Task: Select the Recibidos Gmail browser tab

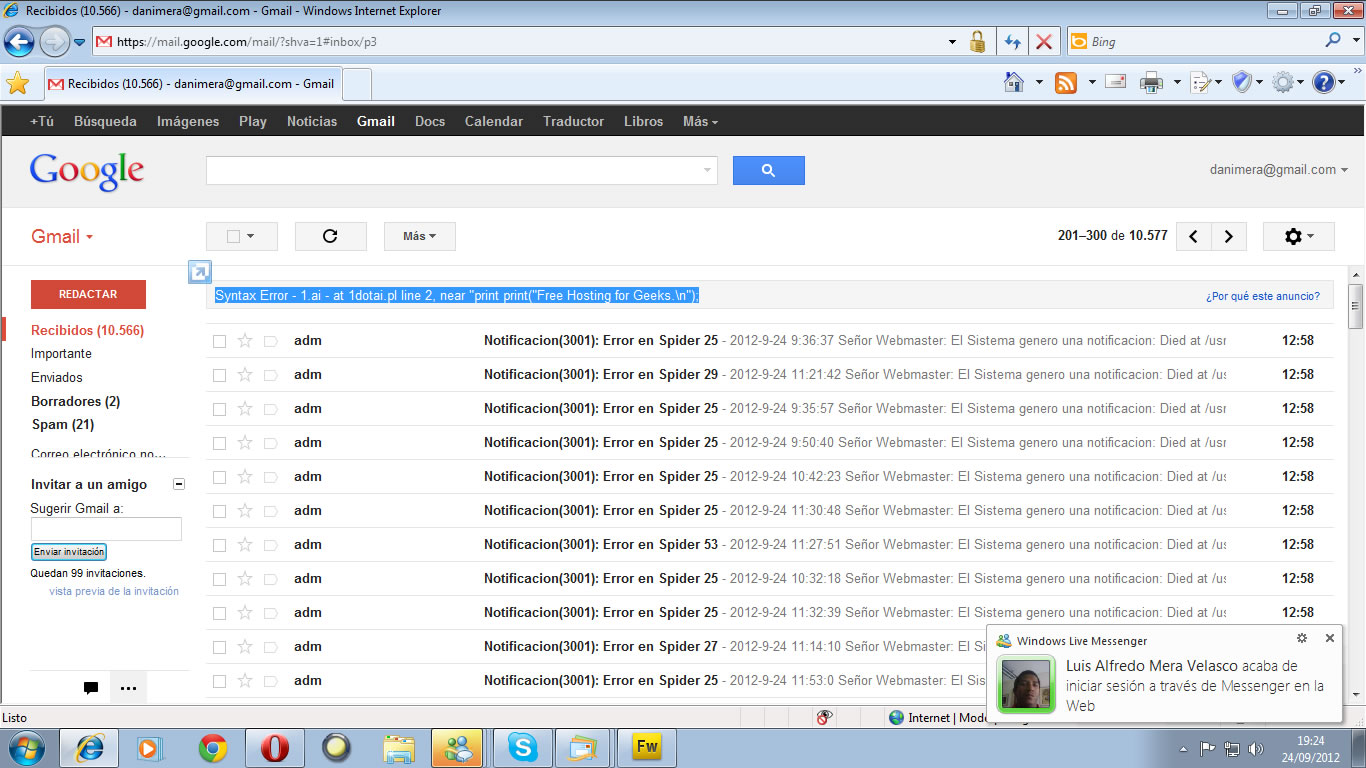Action: point(192,84)
